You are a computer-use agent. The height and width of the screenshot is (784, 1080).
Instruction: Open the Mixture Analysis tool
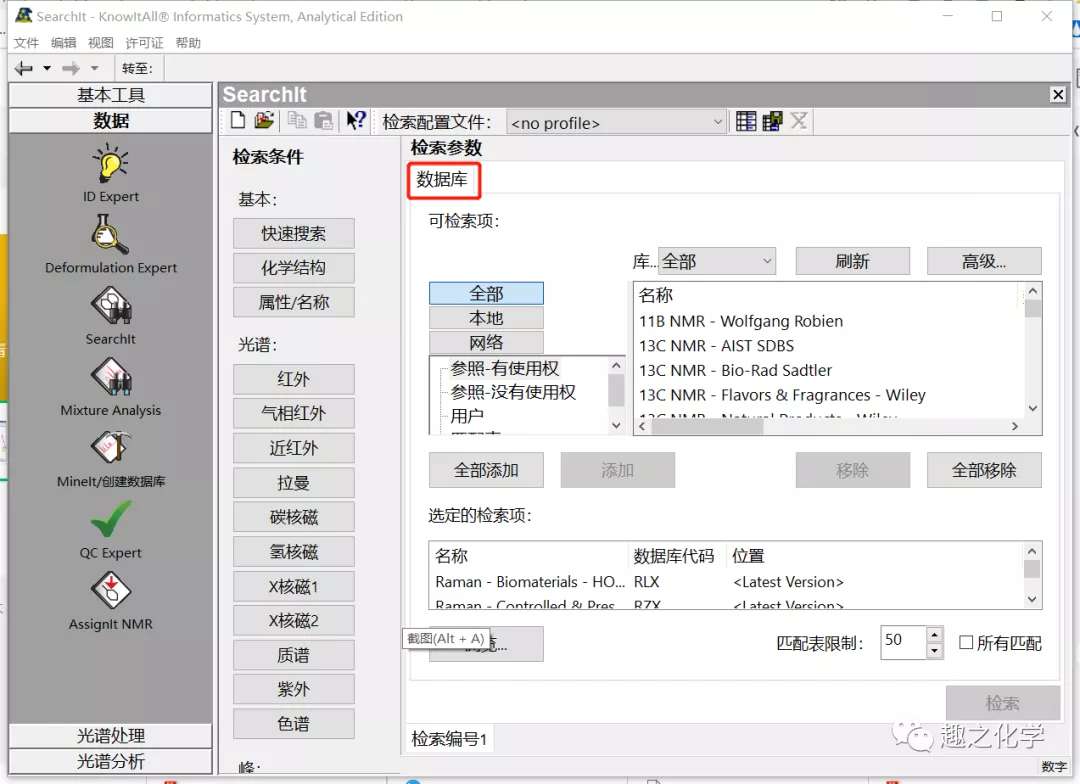click(110, 386)
